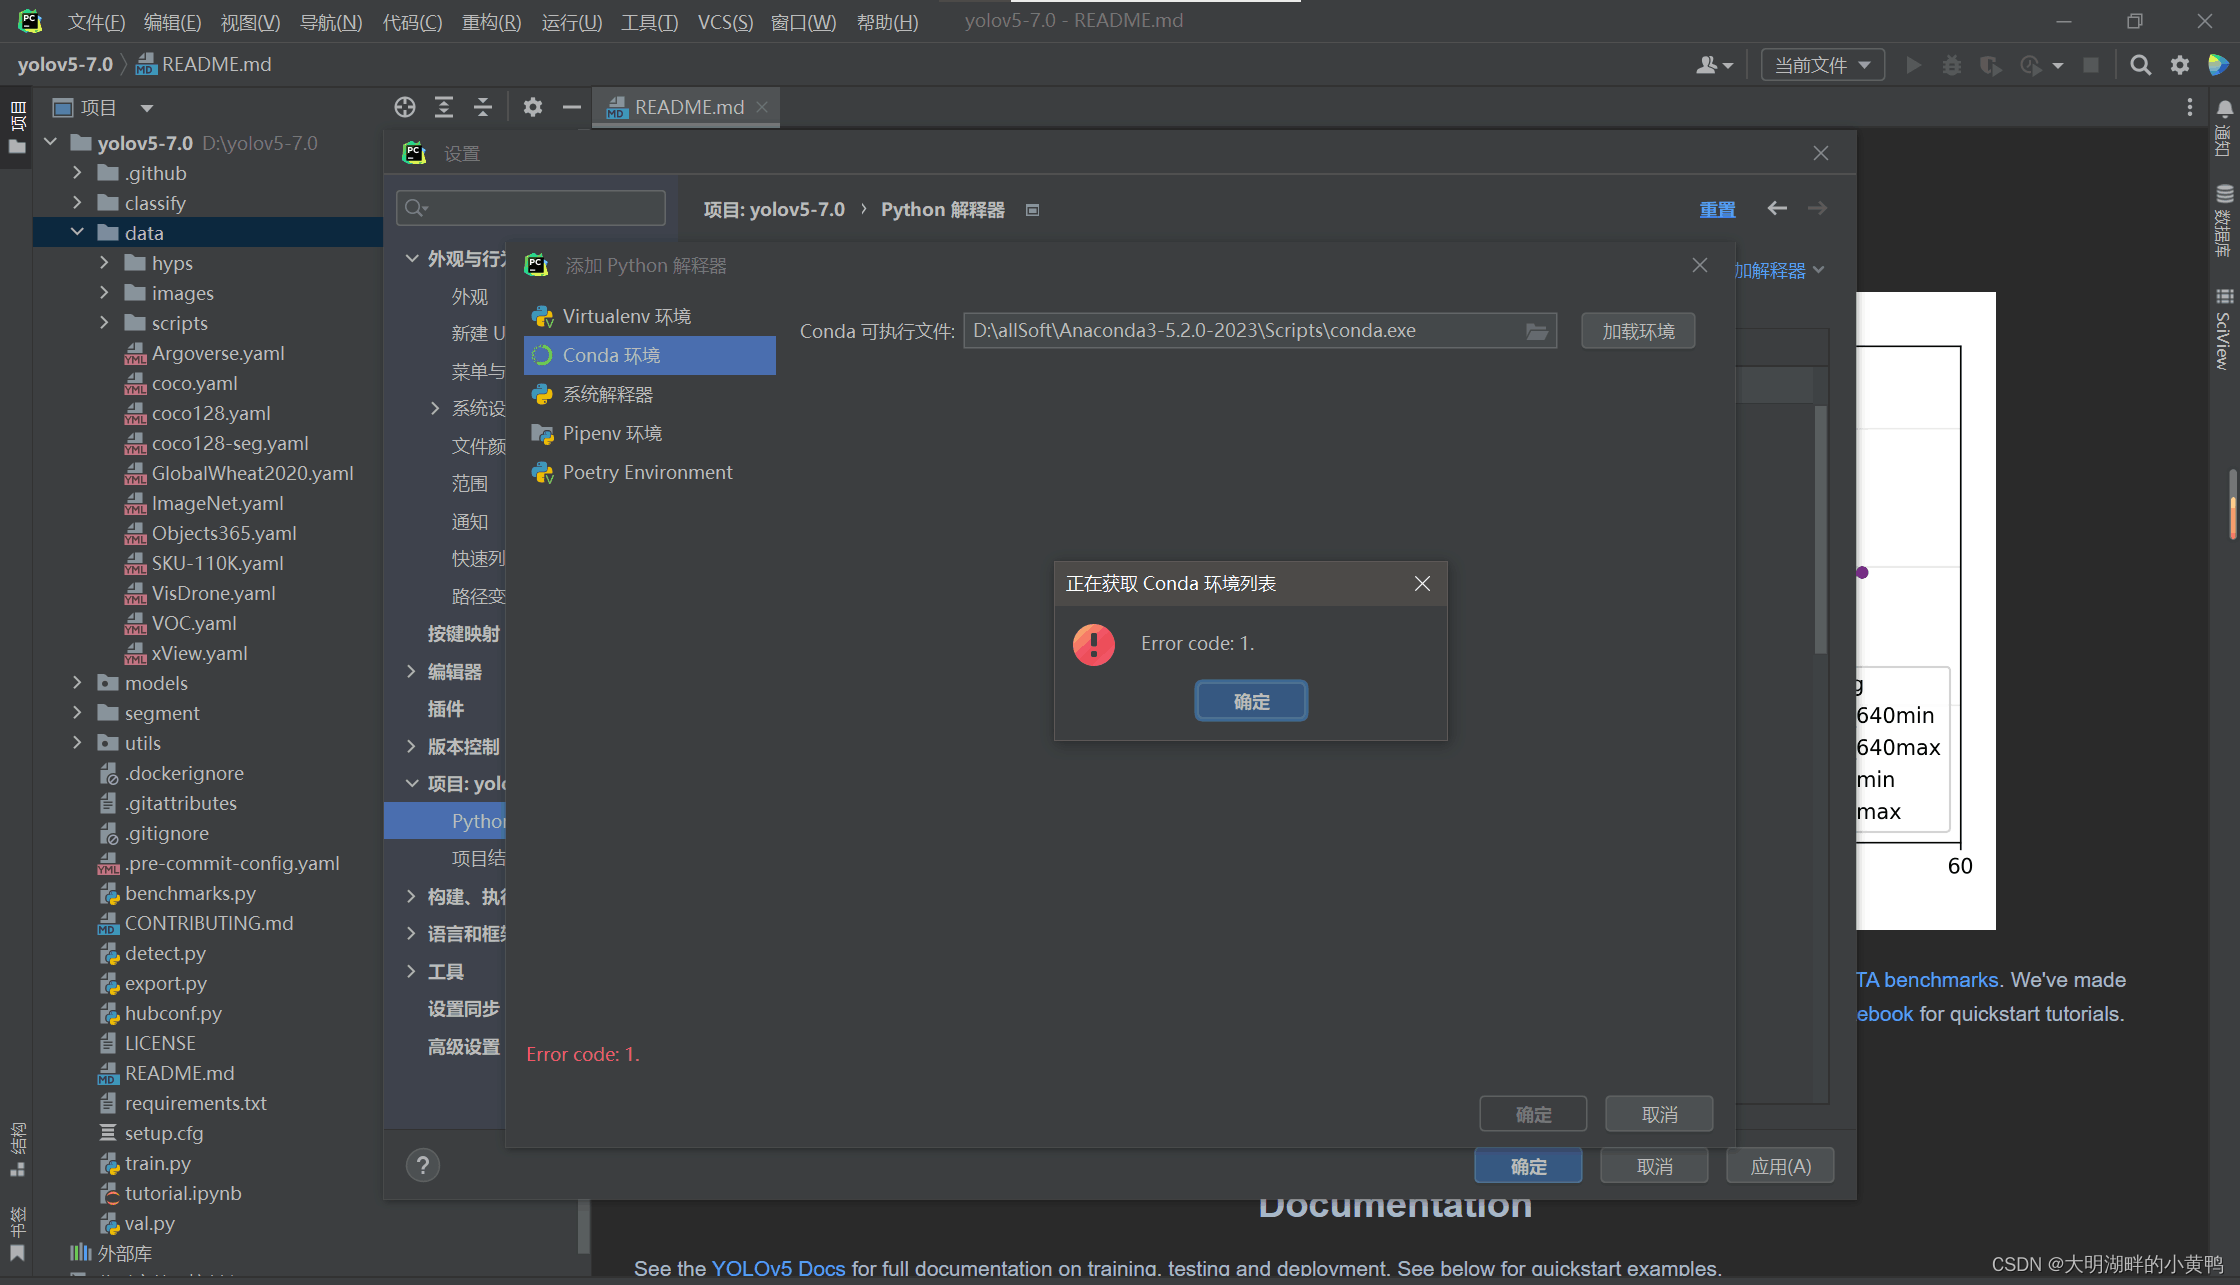Click the Debug bug icon in toolbar
The height and width of the screenshot is (1285, 2240).
coord(1951,65)
